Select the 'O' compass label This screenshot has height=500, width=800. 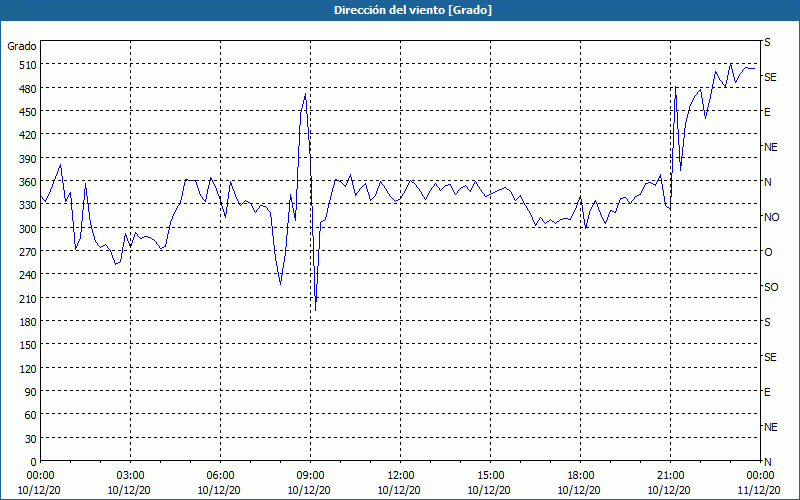point(768,252)
